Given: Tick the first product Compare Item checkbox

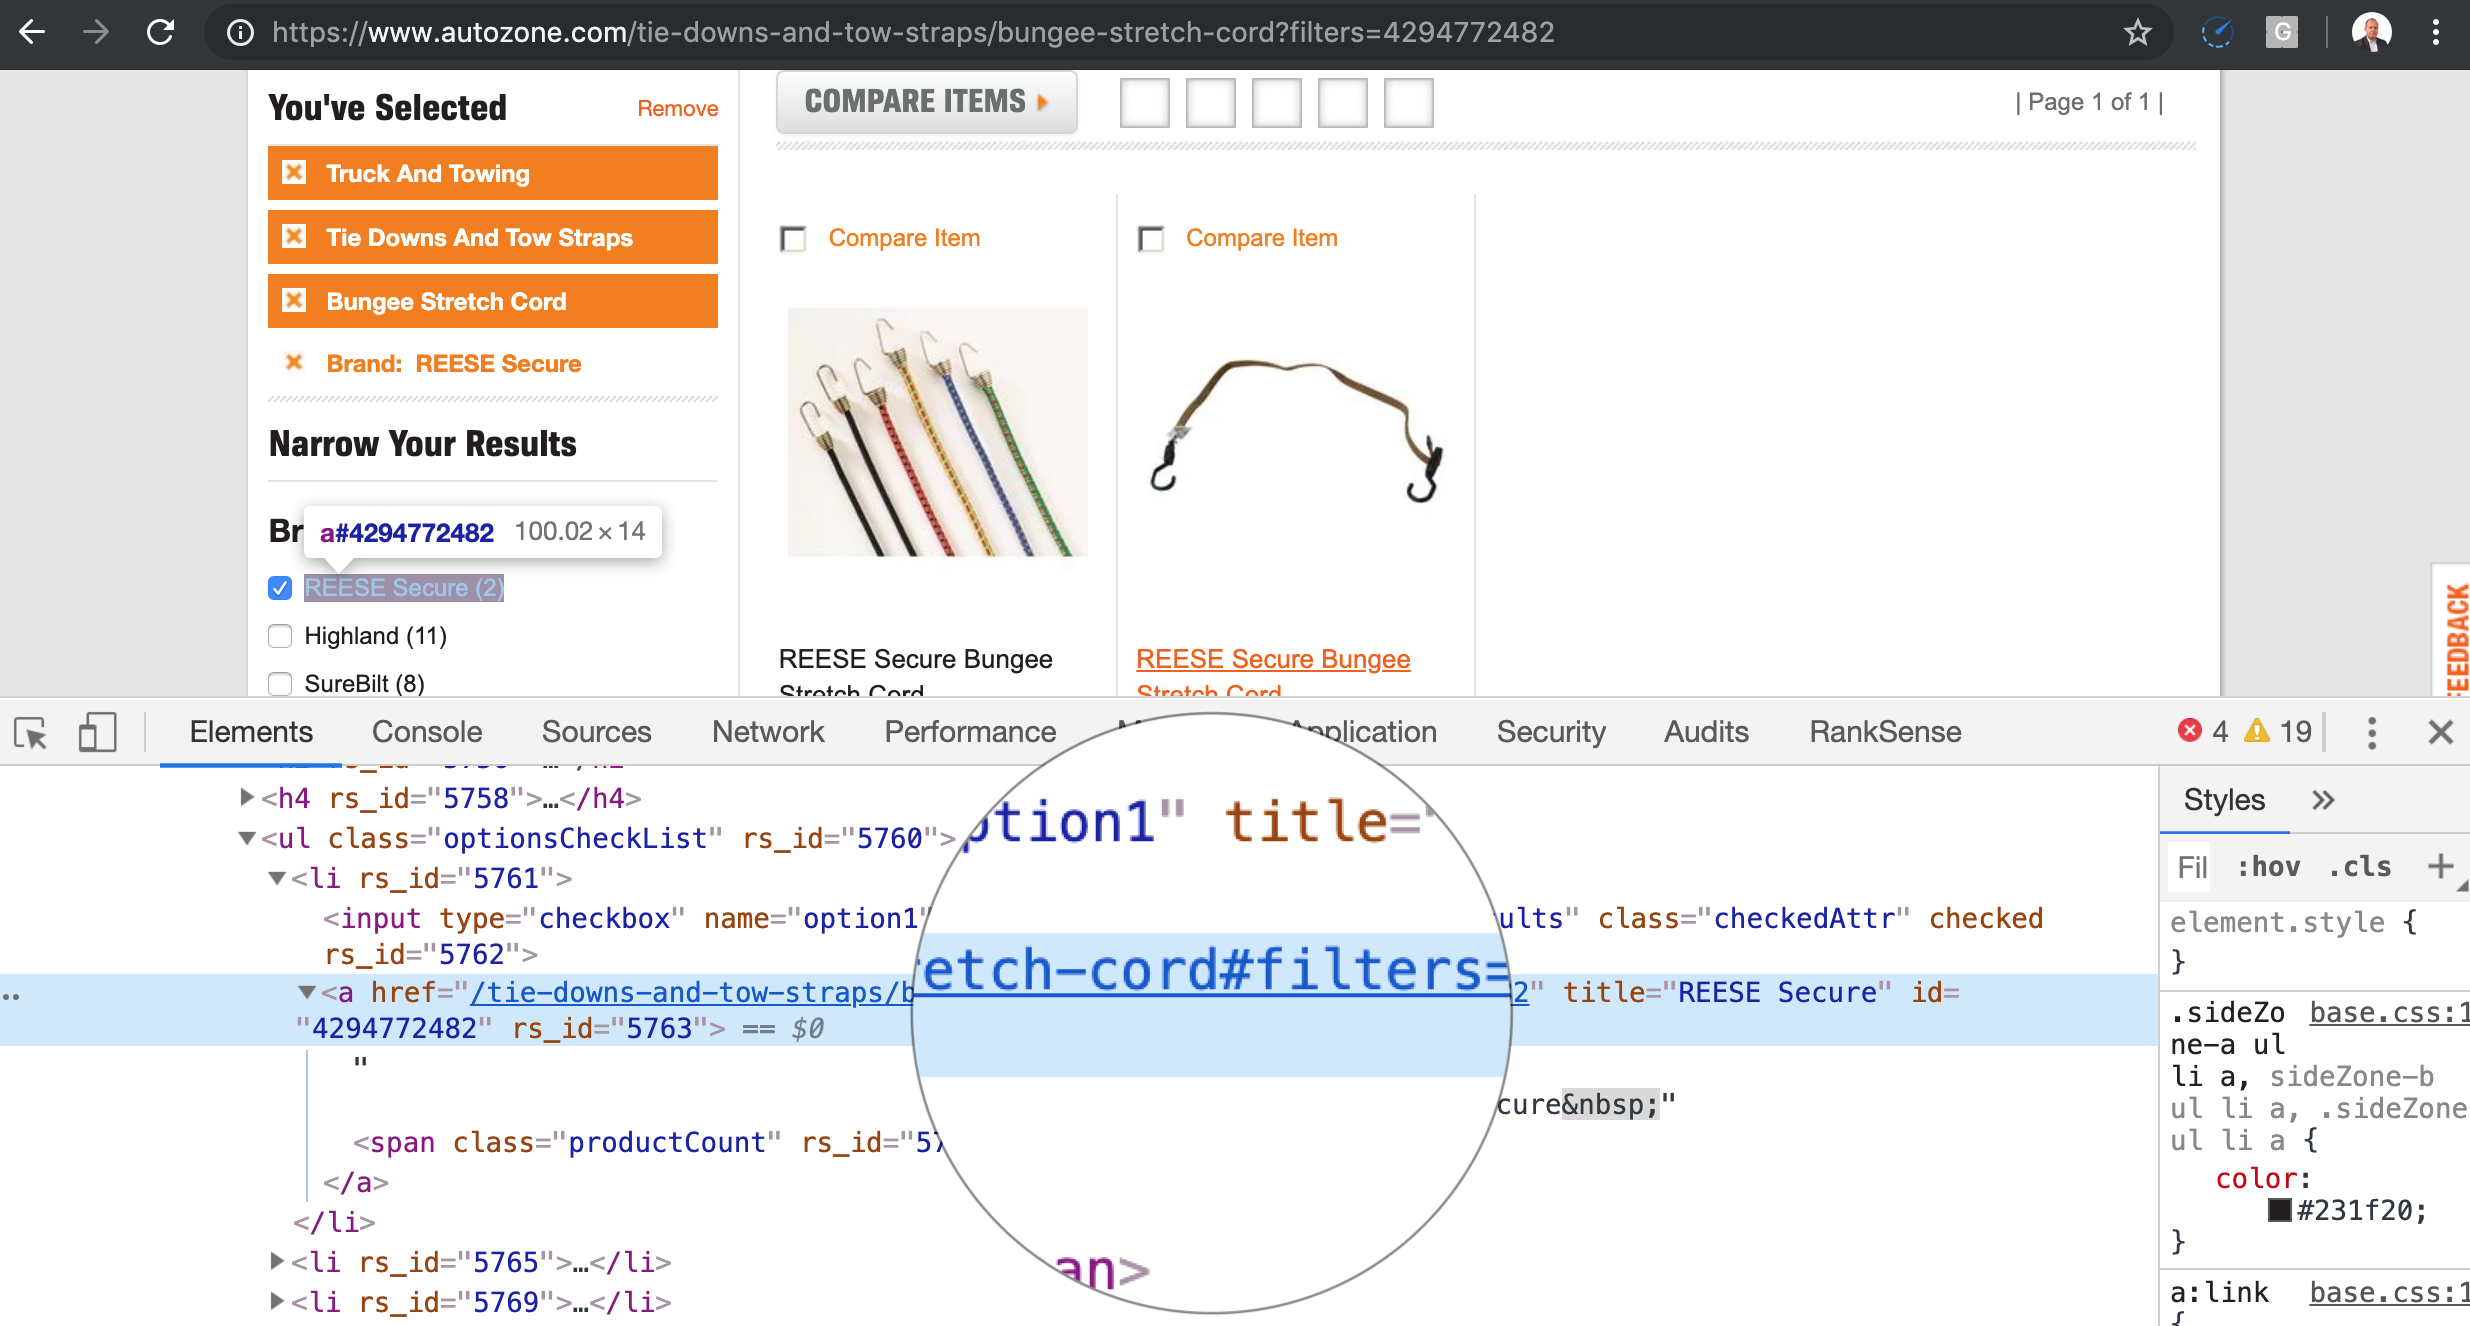Looking at the screenshot, I should click(793, 239).
